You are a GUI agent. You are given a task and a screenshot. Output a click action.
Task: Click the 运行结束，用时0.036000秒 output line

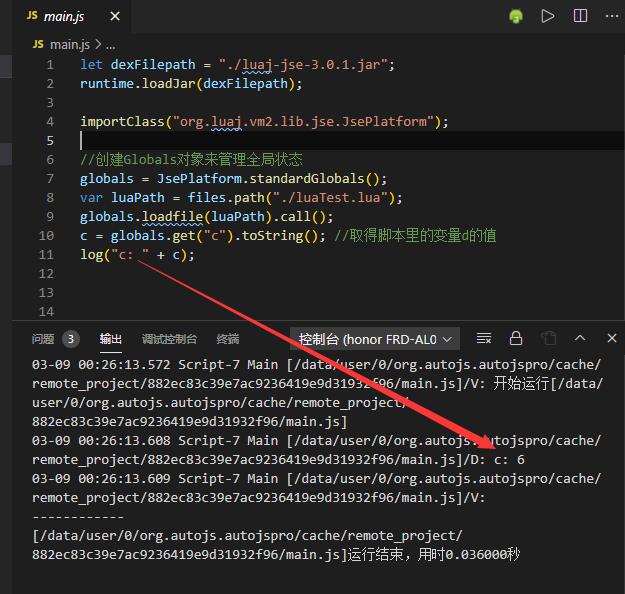(x=434, y=555)
